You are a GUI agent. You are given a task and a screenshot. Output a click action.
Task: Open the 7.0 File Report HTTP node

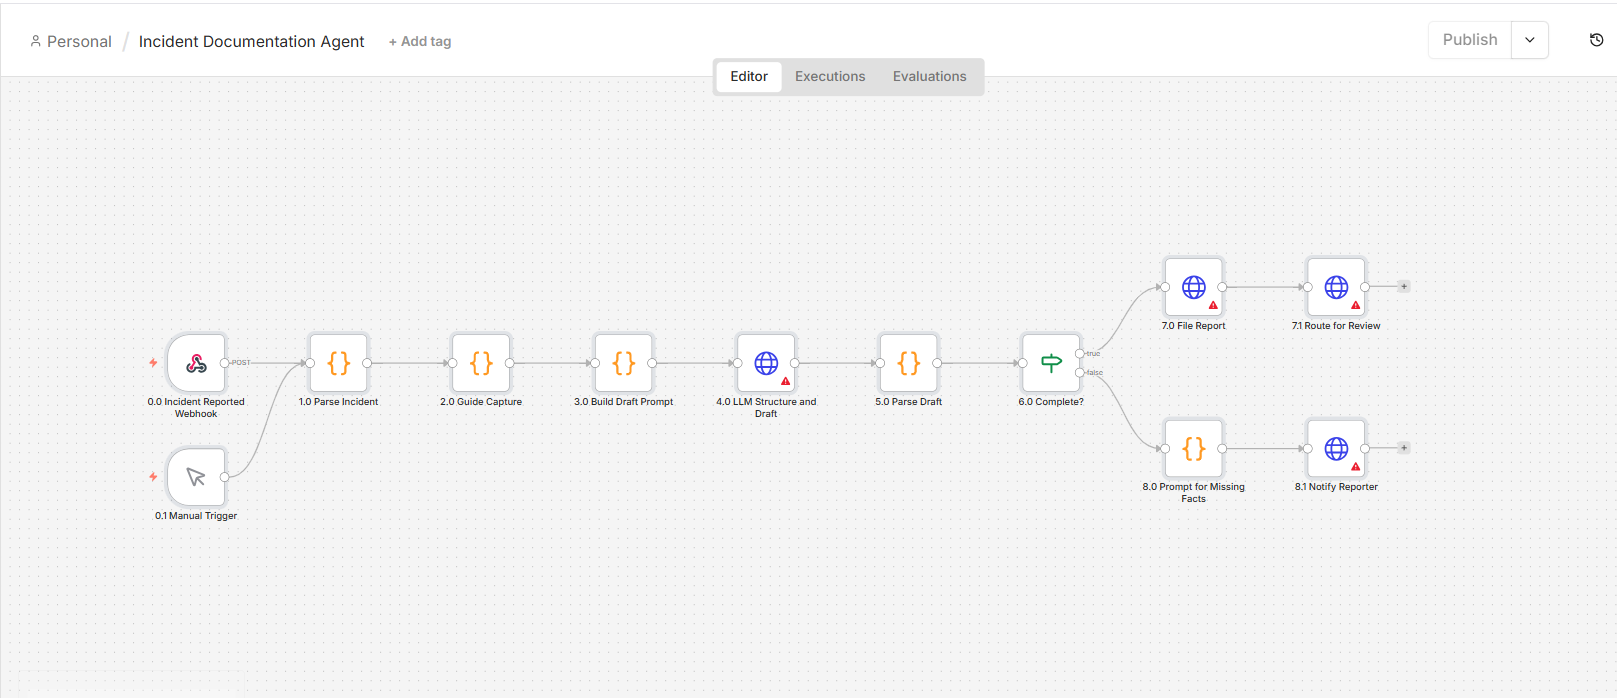click(x=1194, y=287)
